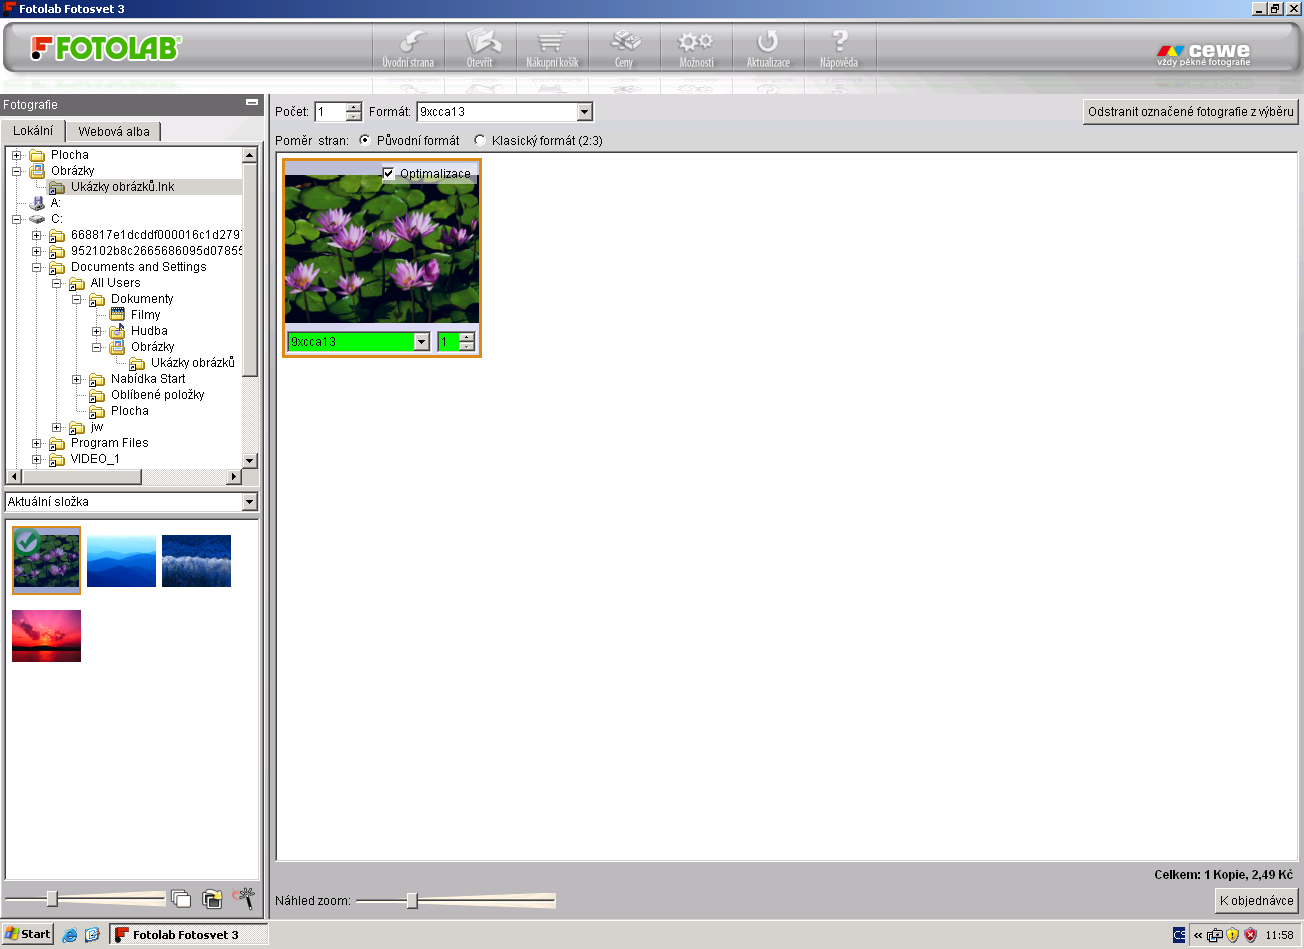Collapse the C: drive tree node
The height and width of the screenshot is (949, 1304).
coord(16,219)
